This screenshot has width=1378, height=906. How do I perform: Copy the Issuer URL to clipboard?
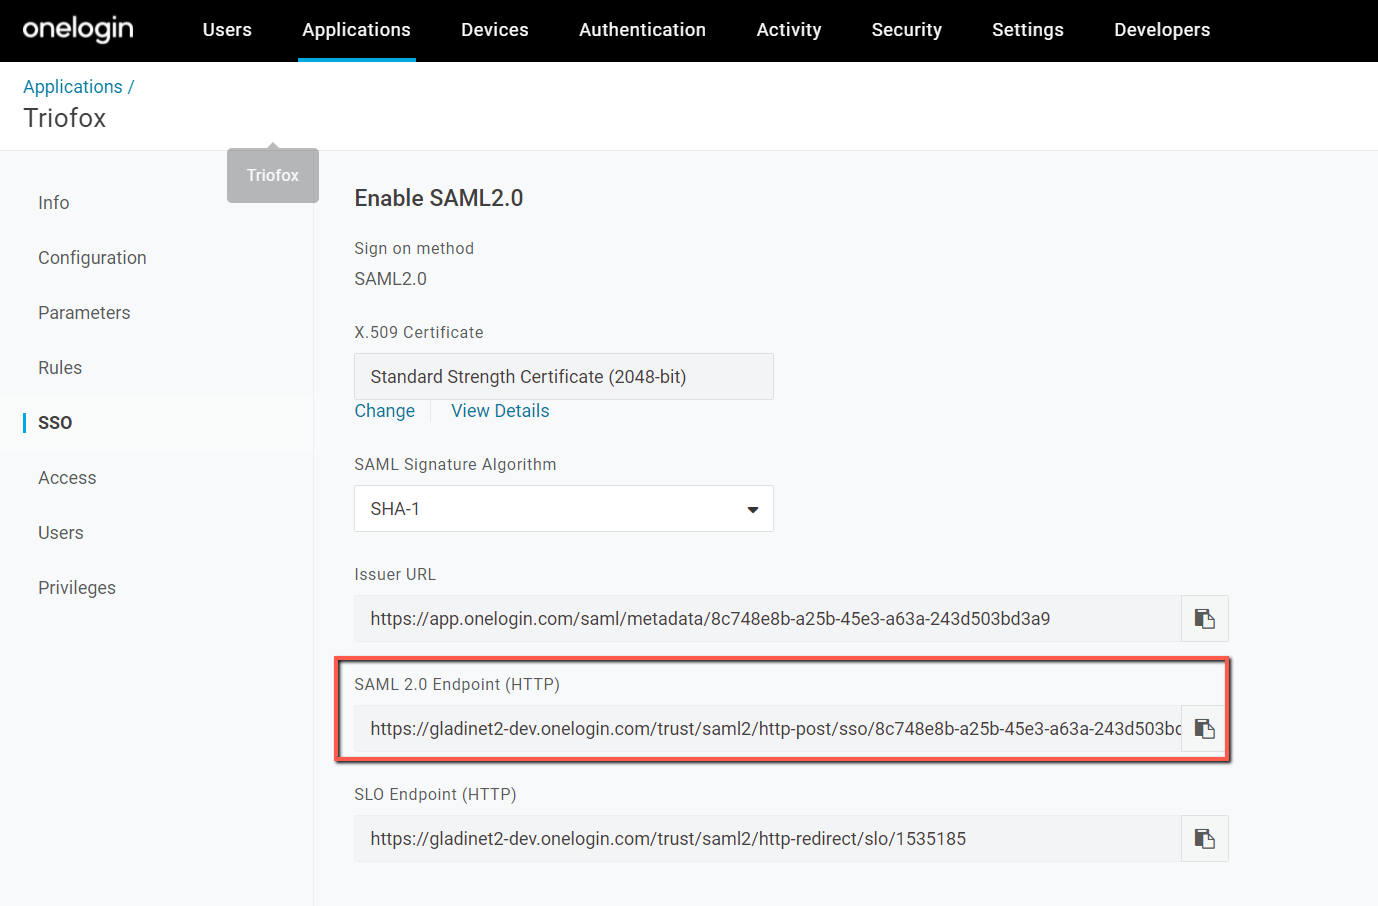[1204, 619]
